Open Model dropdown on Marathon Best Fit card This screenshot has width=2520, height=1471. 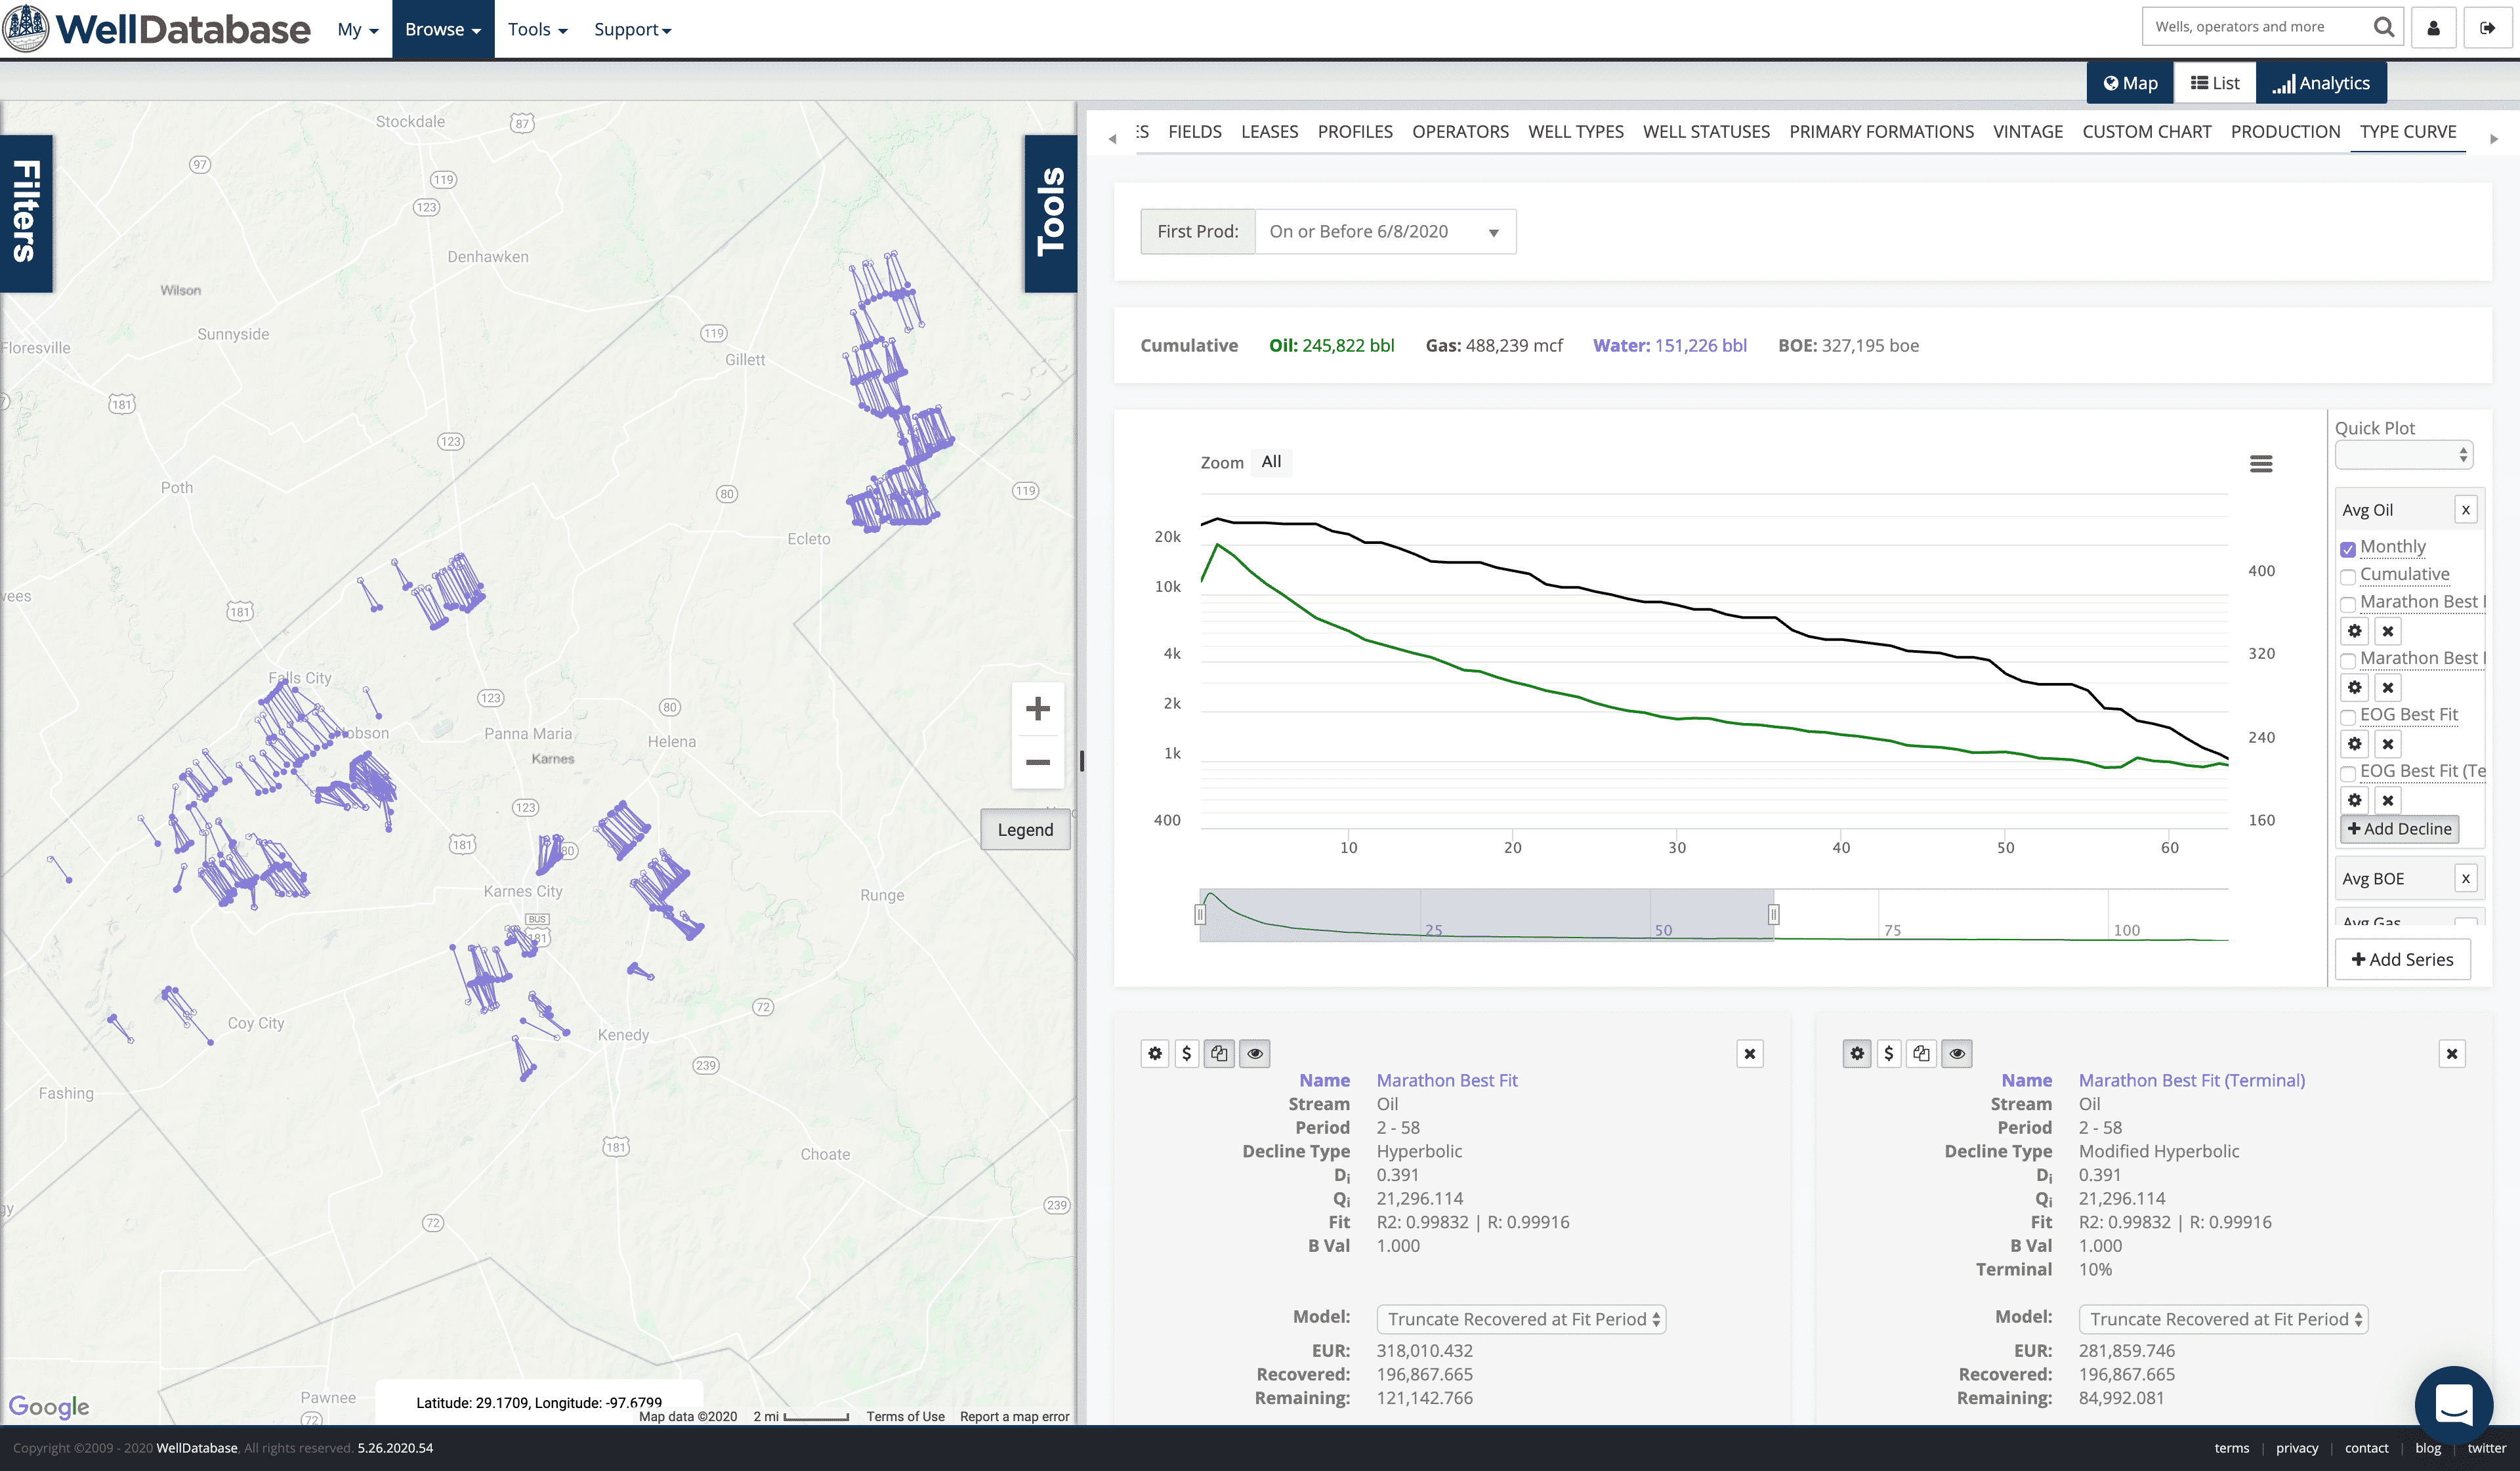point(1520,1319)
